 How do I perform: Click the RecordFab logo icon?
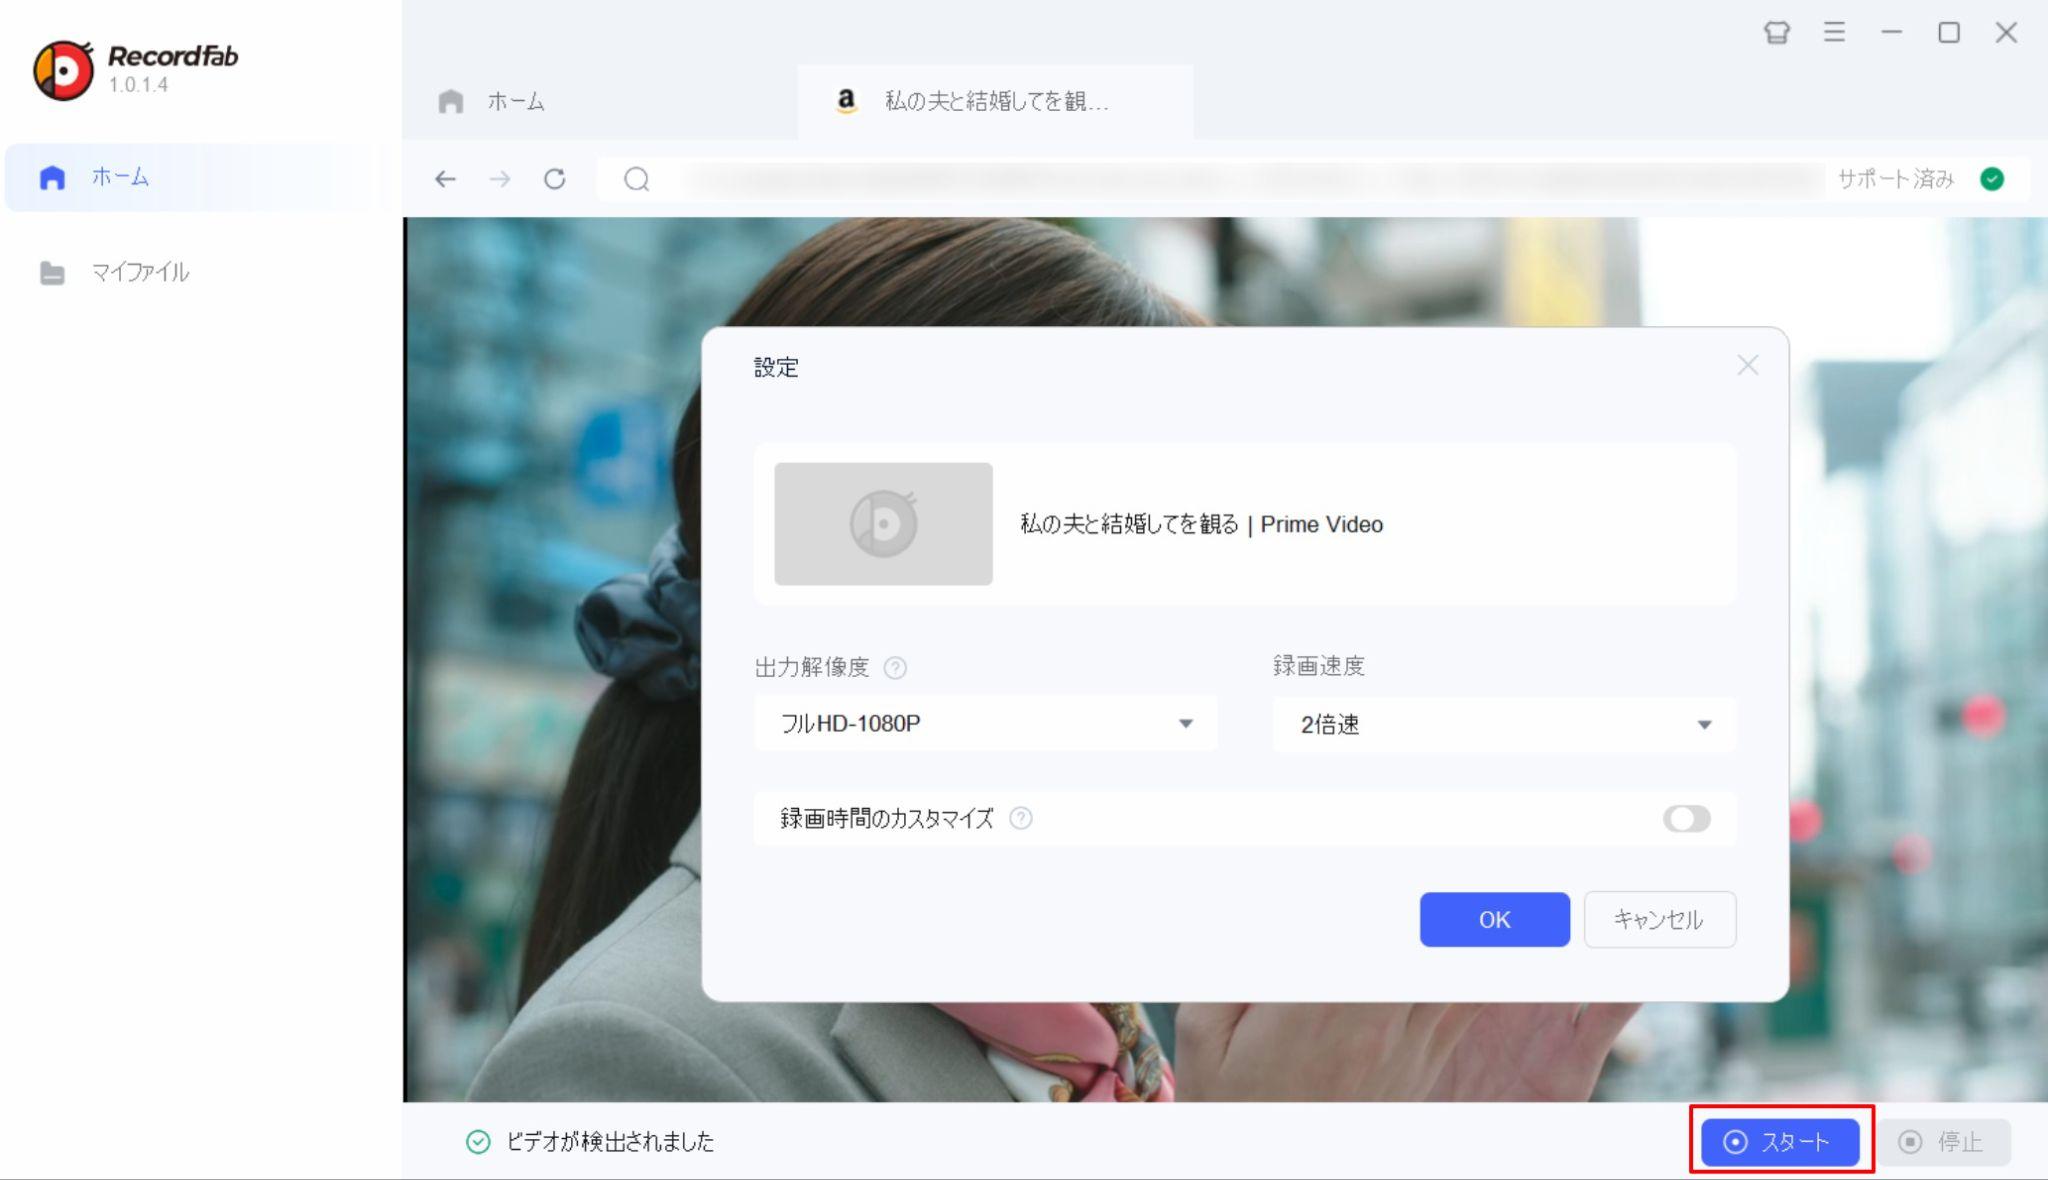pyautogui.click(x=63, y=70)
